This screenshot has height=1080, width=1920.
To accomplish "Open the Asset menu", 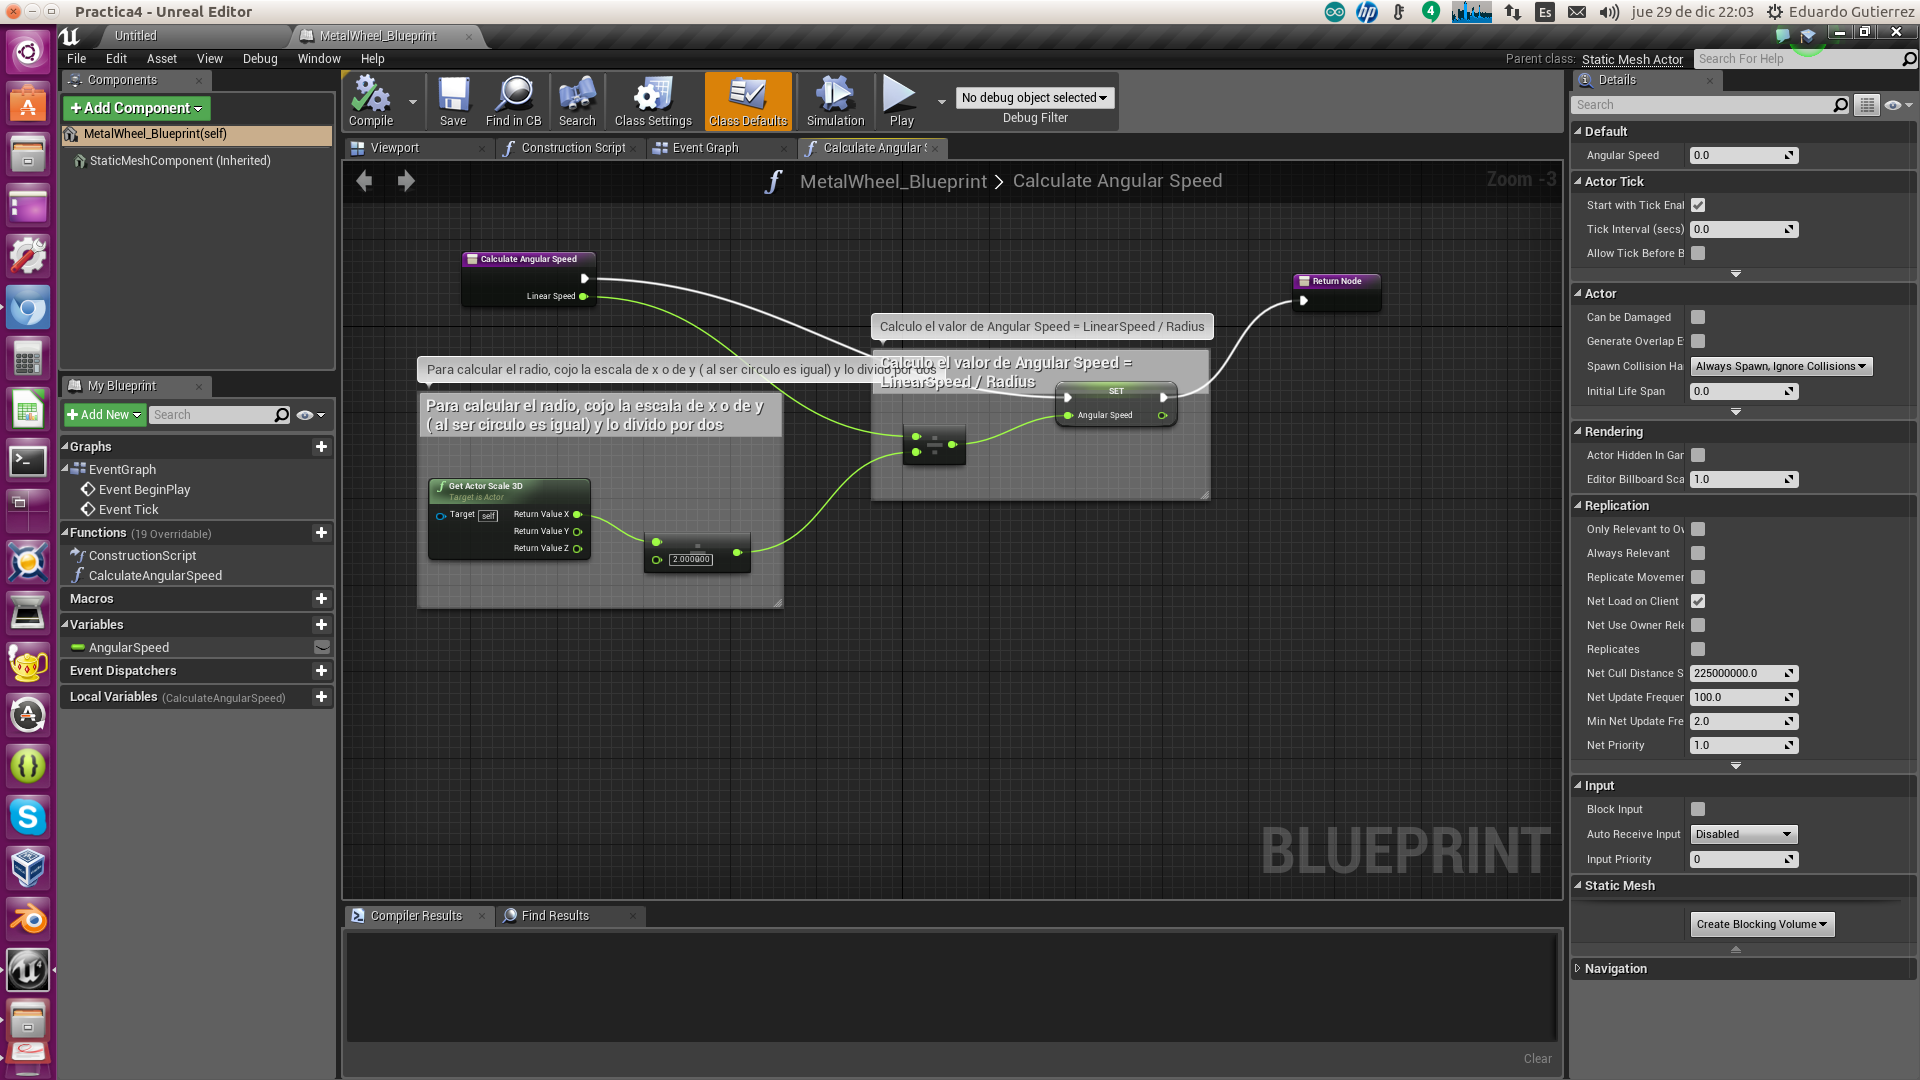I will click(161, 59).
